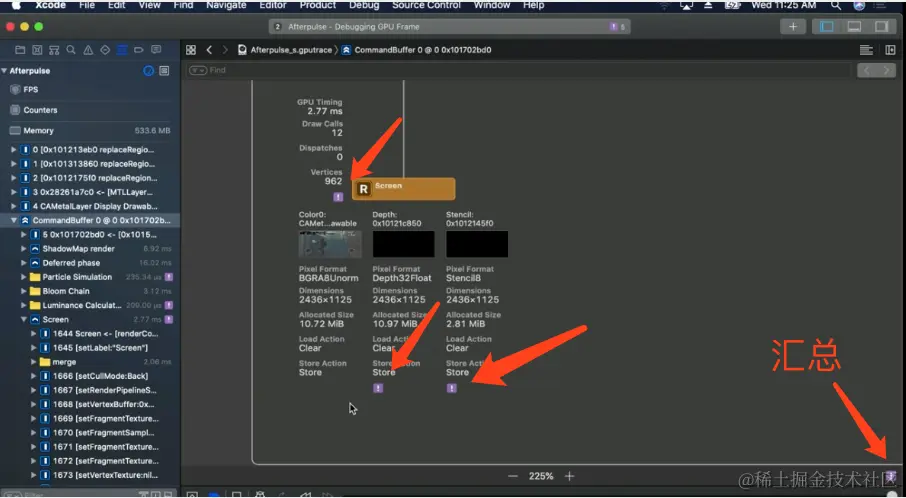Image resolution: width=906 pixels, height=498 pixels.
Task: Expand the Particle Simulation folder
Action: point(24,277)
